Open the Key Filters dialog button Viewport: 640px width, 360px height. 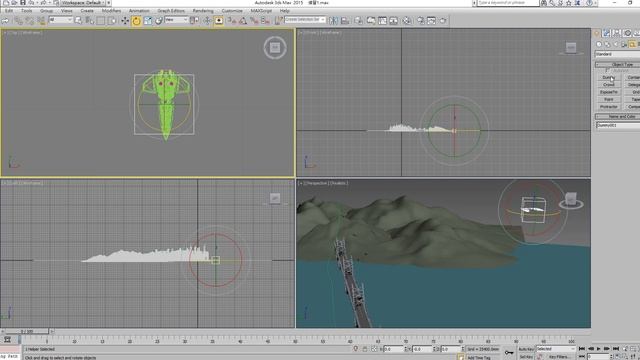point(559,357)
